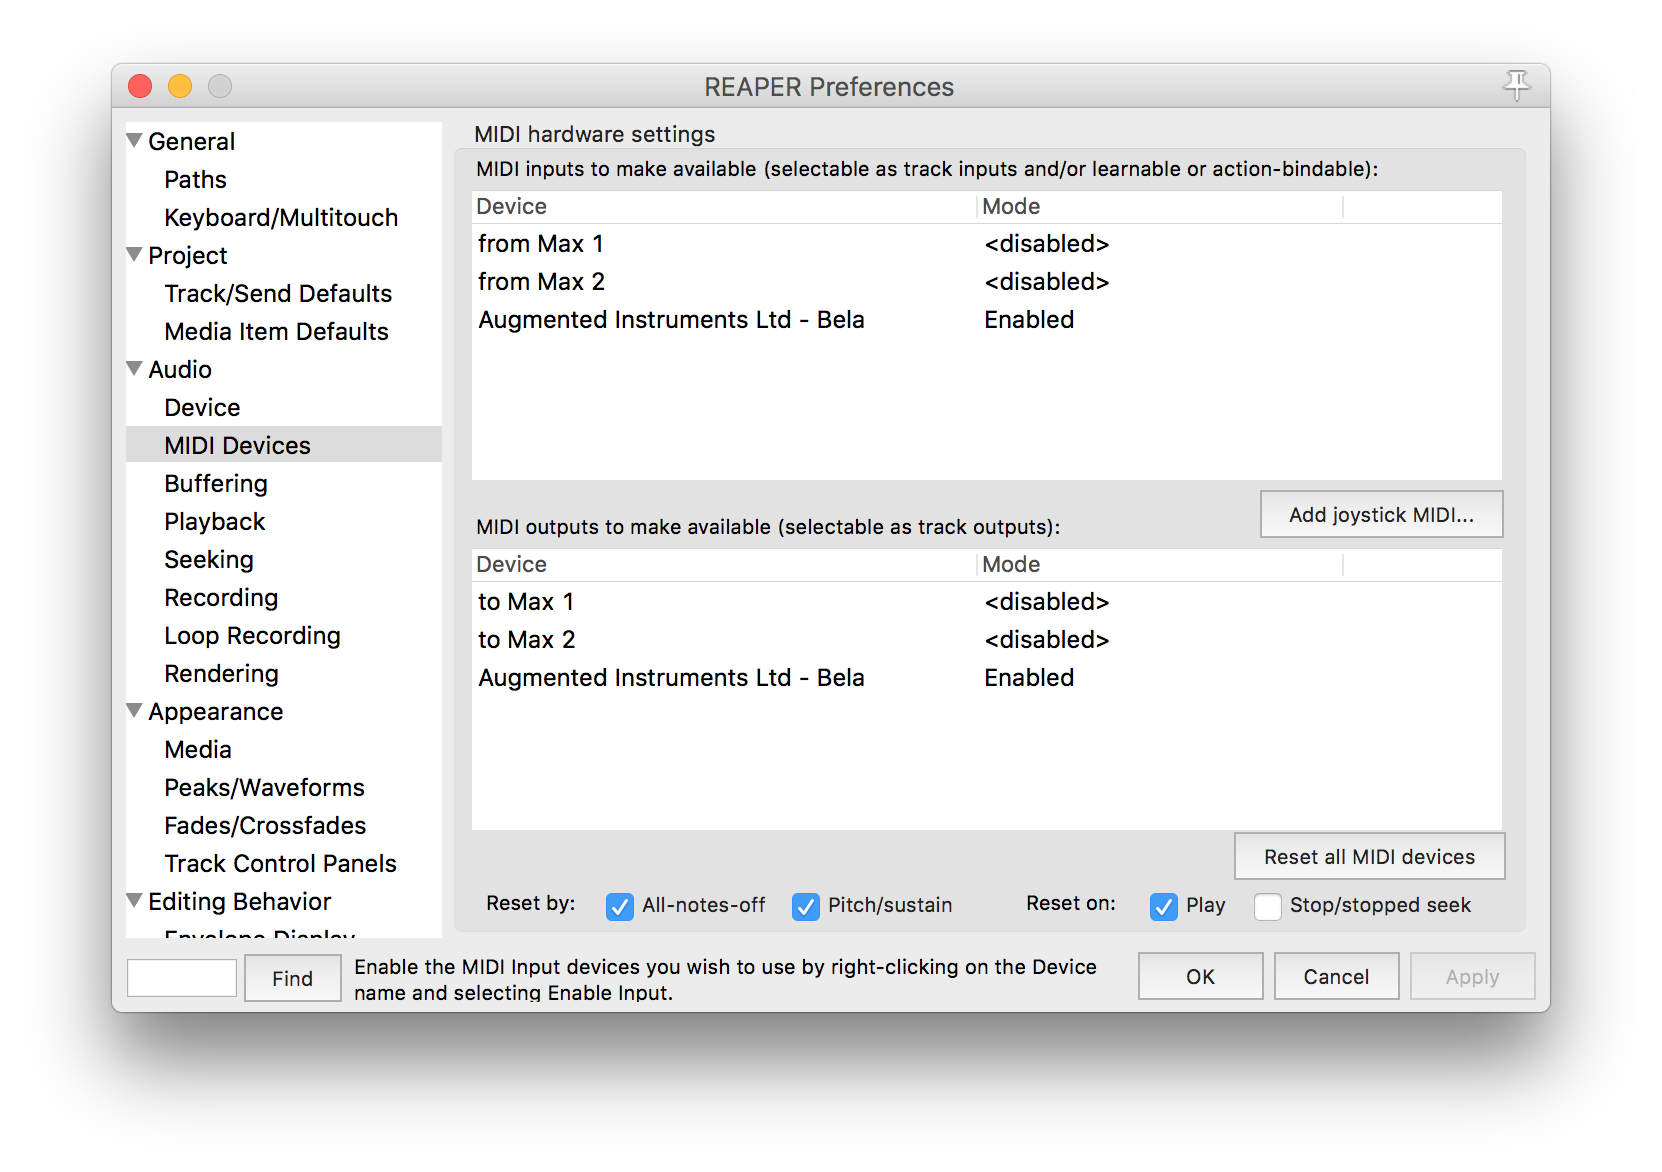
Task: Open the Appearance Media page
Action: pyautogui.click(x=198, y=750)
